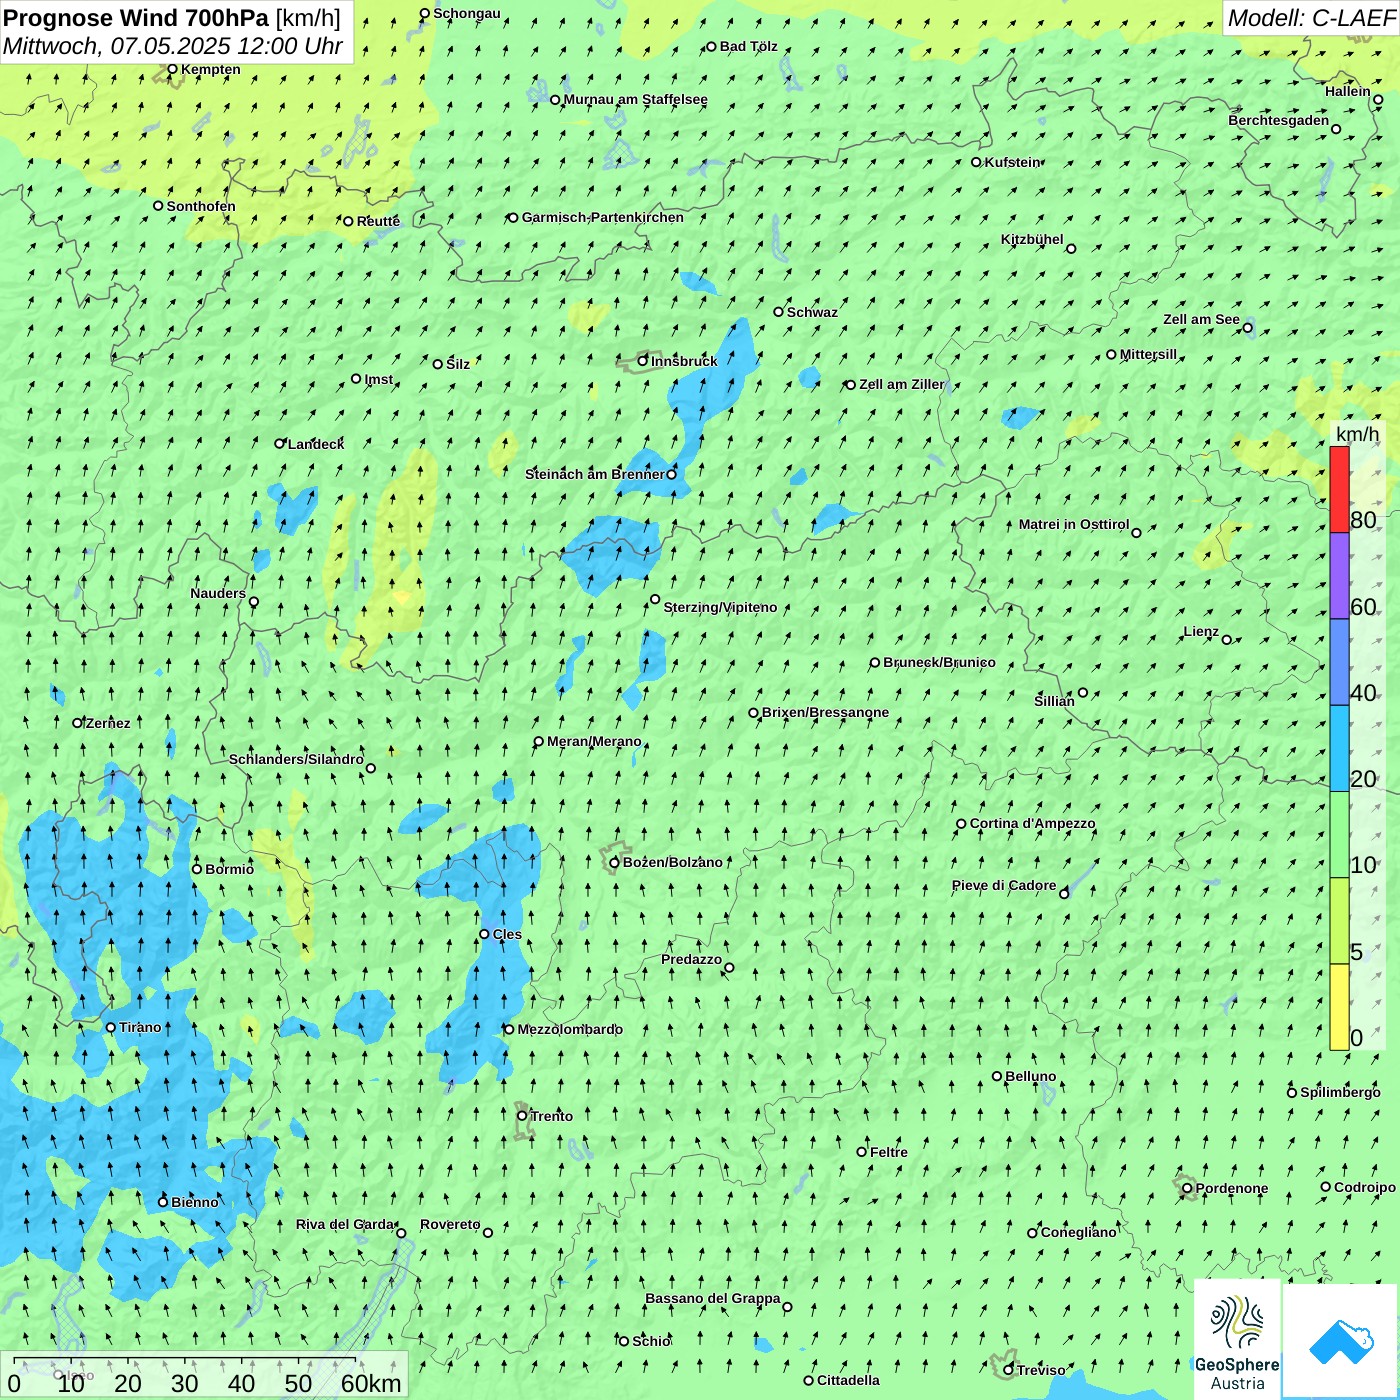Click the 'Berchtesgaden' label
Viewport: 1400px width, 1400px height.
click(1278, 120)
